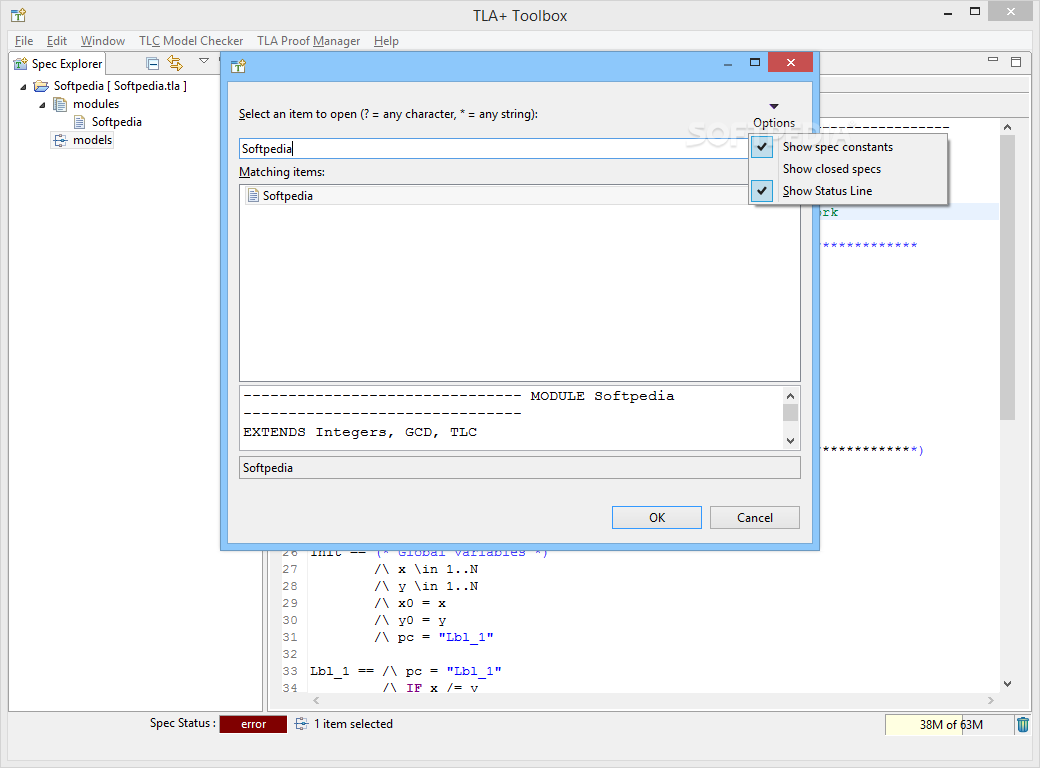Click the modules folder icon in tree
Screen dimensions: 1040x768
(x=60, y=104)
